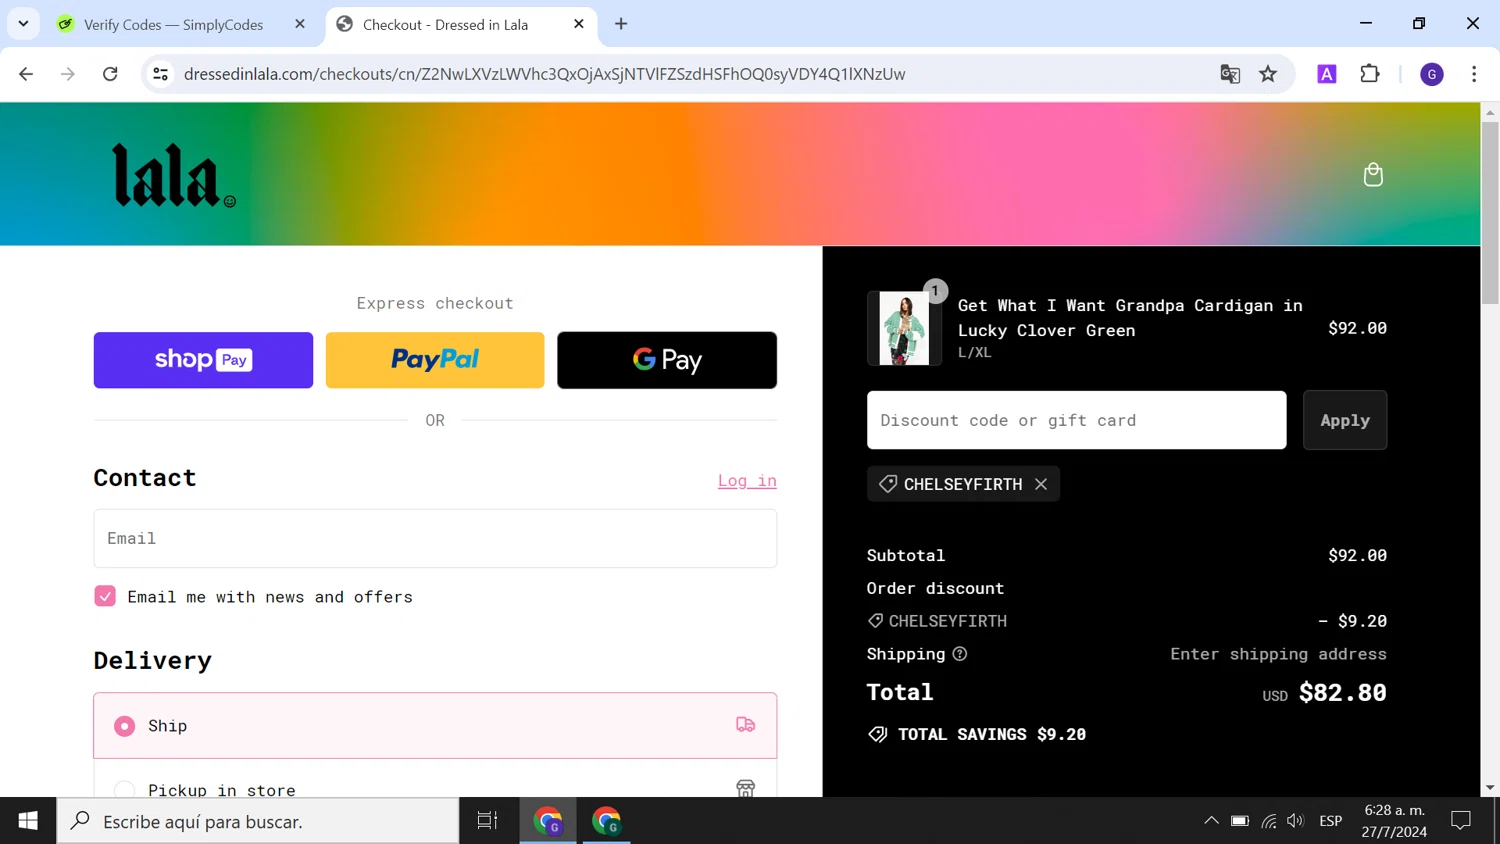The image size is (1500, 844).
Task: Go back to the previous page
Action: [x=26, y=74]
